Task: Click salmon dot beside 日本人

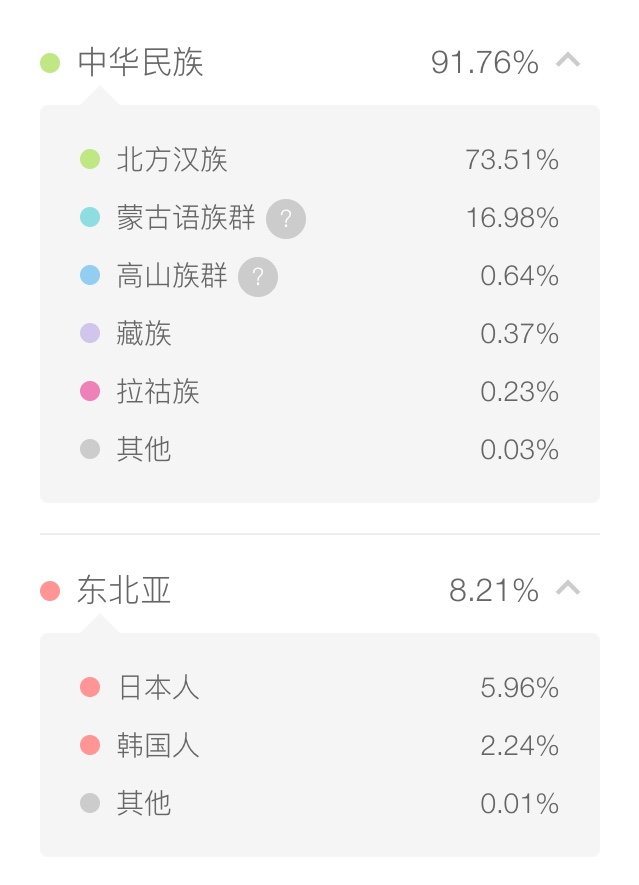Action: (90, 687)
